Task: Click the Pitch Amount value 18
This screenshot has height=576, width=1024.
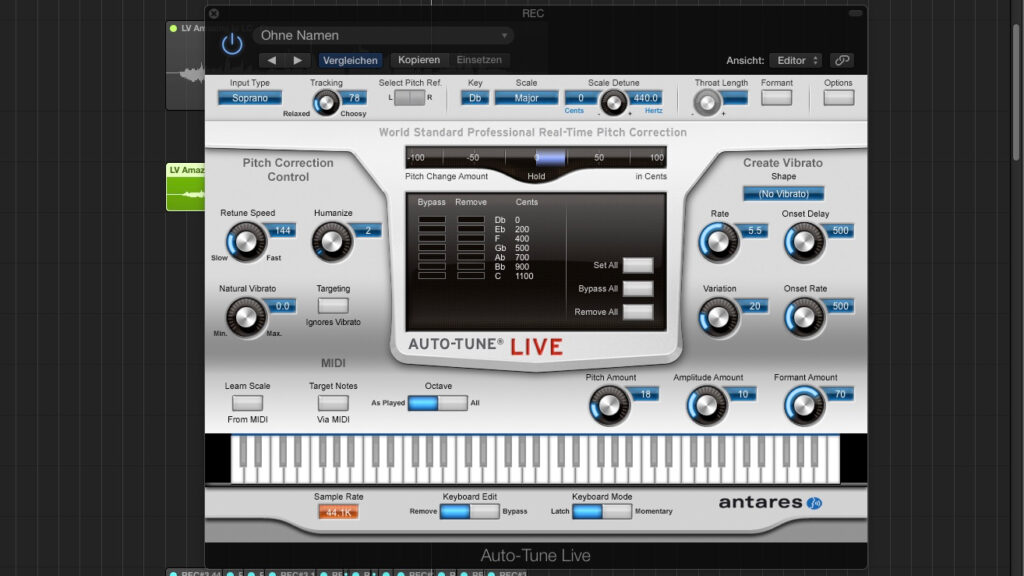Action: point(645,394)
